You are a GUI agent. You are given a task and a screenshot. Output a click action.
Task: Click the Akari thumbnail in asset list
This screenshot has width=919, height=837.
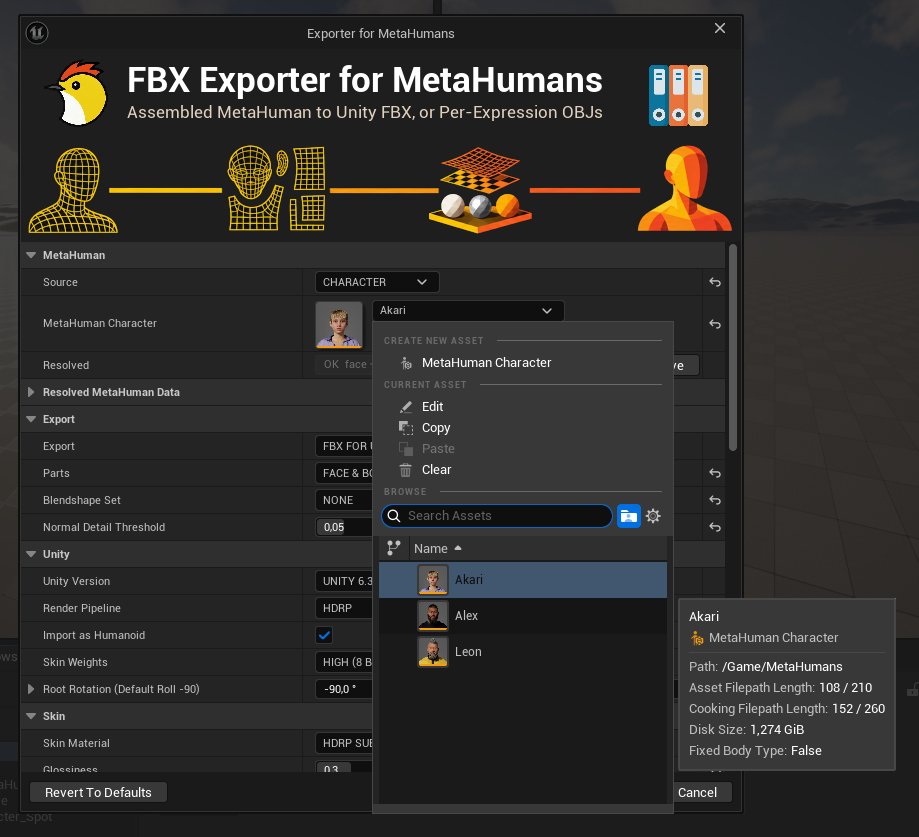(x=433, y=580)
